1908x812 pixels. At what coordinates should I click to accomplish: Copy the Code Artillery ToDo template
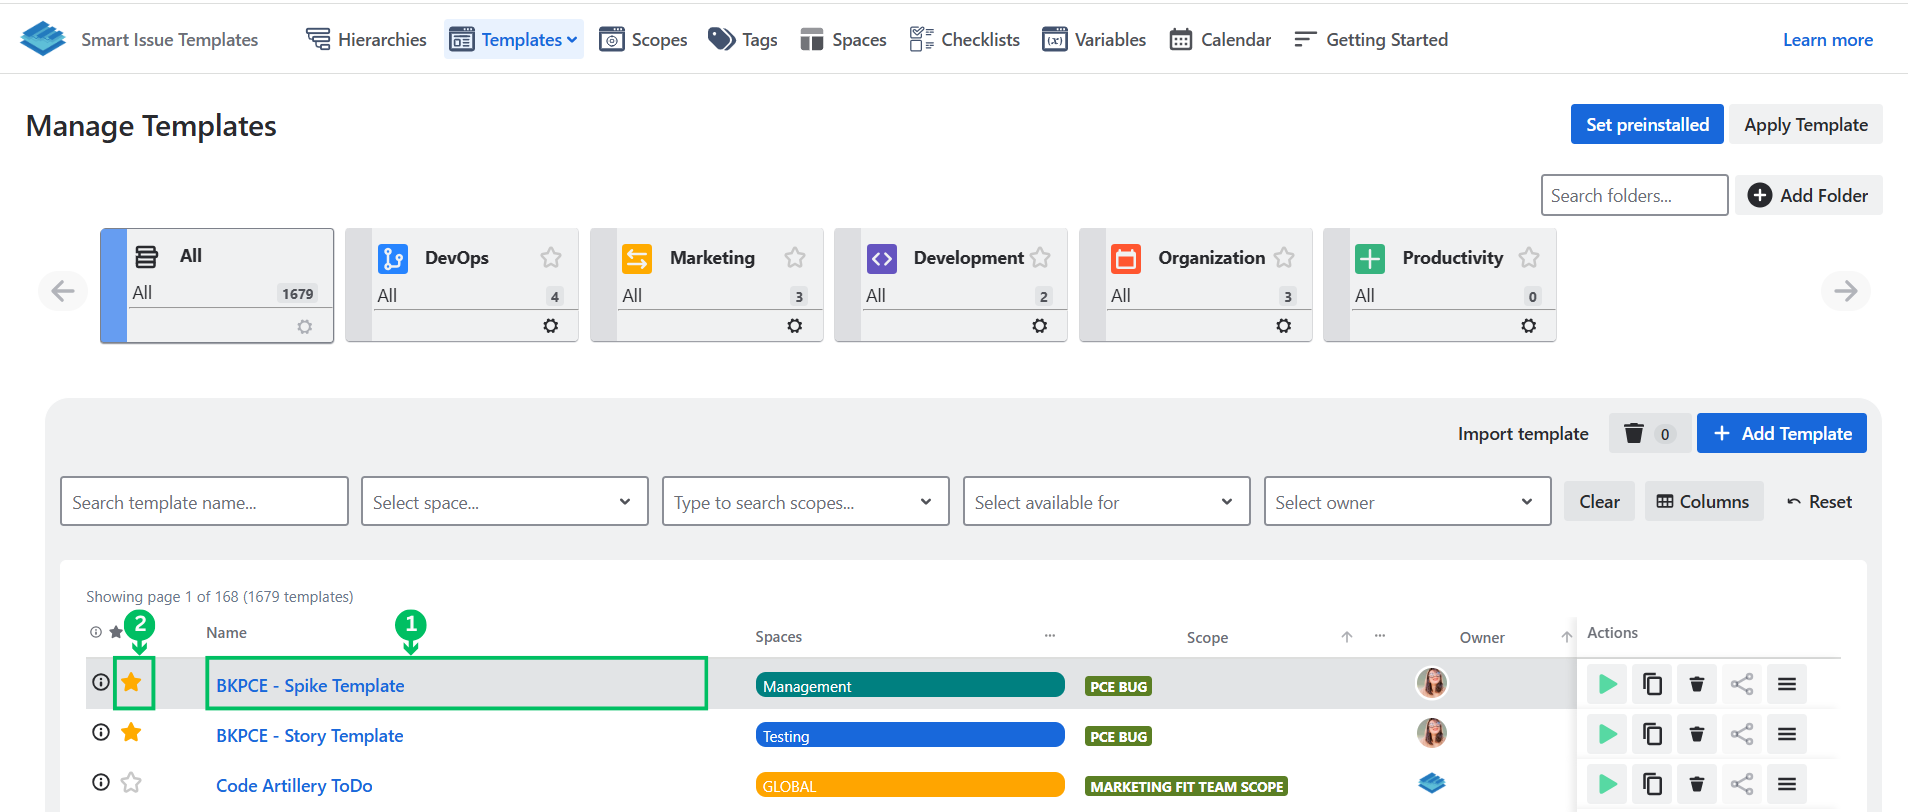coord(1652,784)
